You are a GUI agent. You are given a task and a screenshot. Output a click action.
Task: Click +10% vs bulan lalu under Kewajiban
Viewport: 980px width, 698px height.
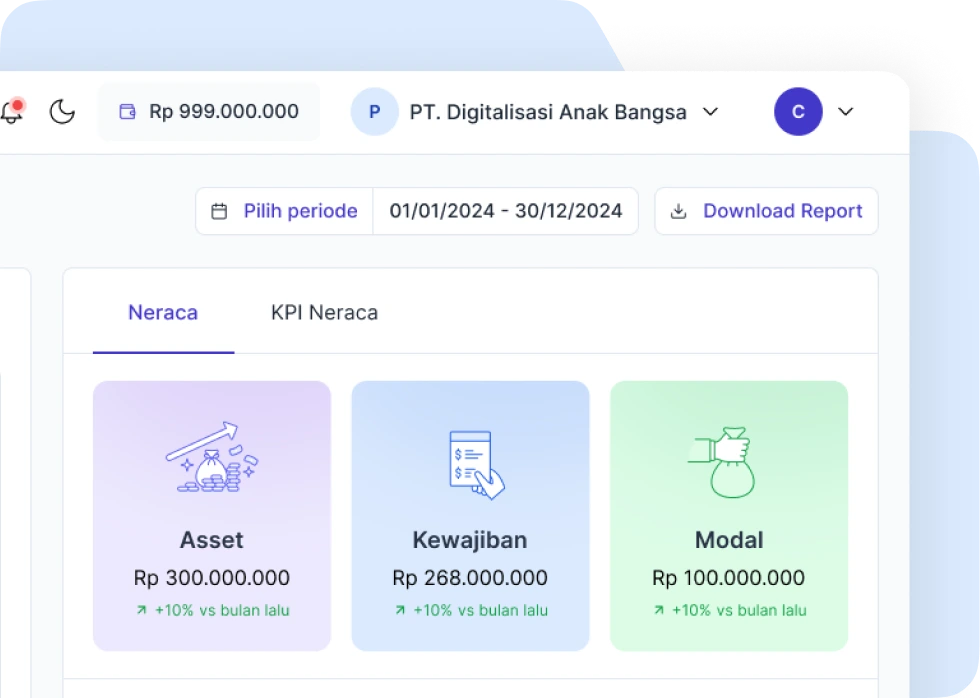(470, 610)
